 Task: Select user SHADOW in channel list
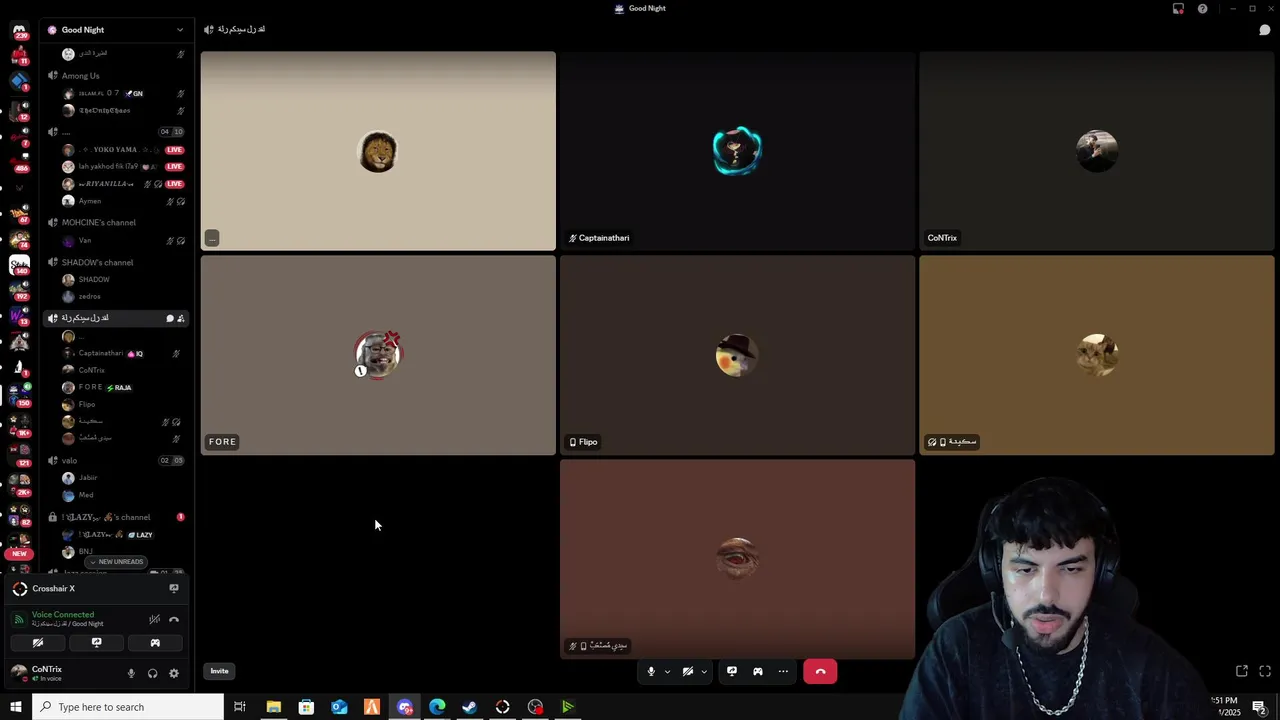click(x=93, y=279)
